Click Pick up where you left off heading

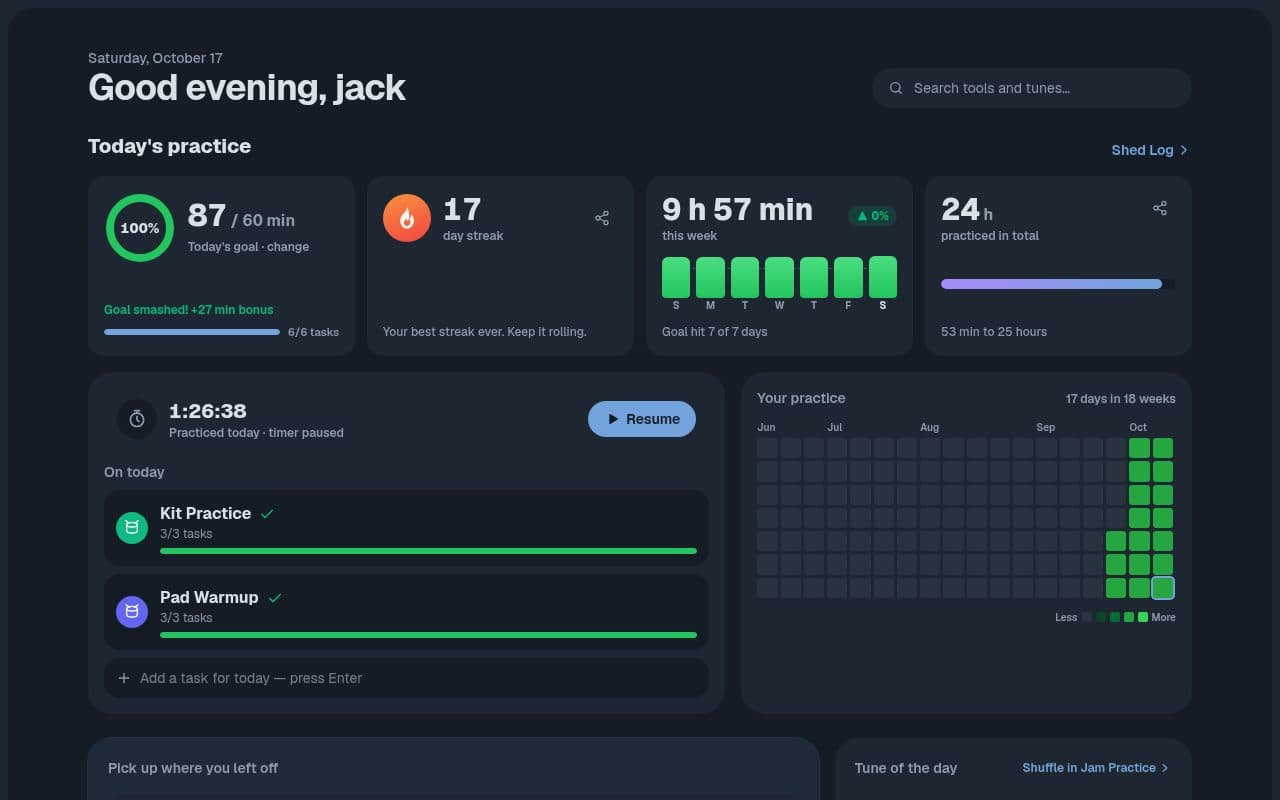click(193, 768)
